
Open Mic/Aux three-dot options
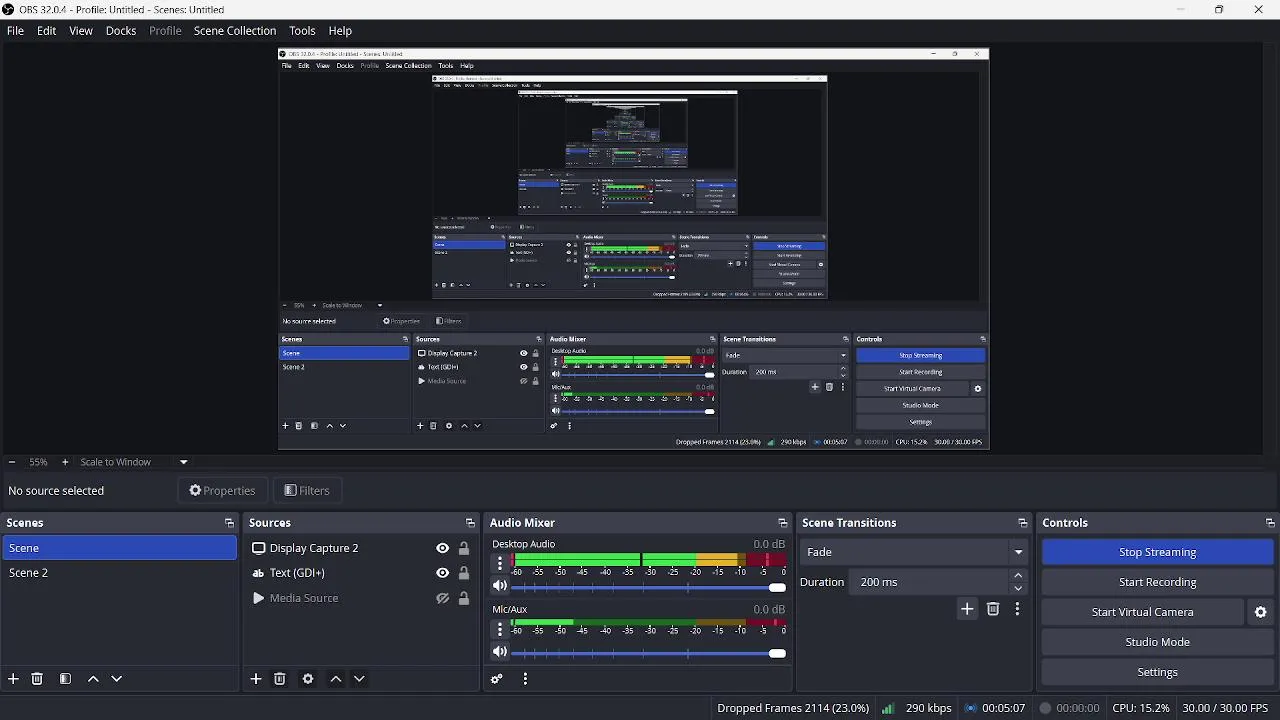500,629
